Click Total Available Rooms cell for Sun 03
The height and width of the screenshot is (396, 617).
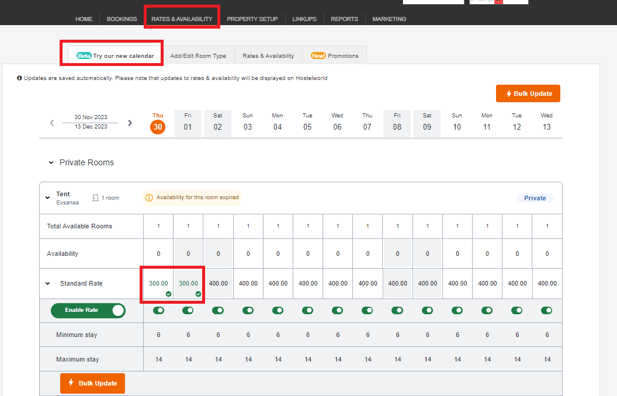[x=248, y=226]
